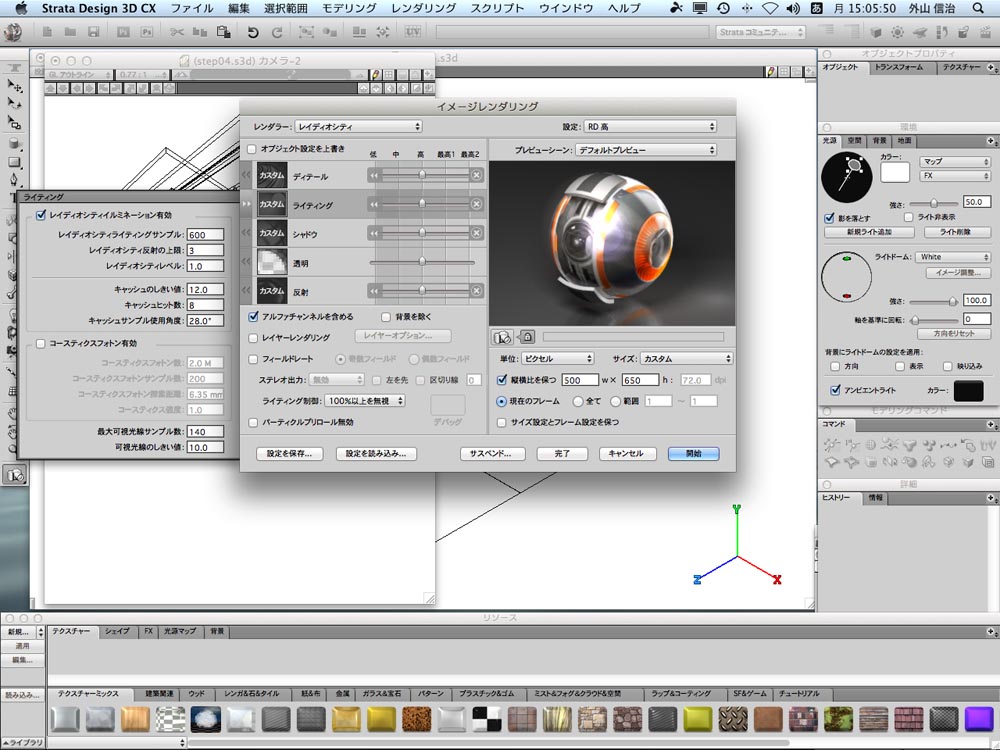The width and height of the screenshot is (1000, 750).
Task: Open the レンダリング menu
Action: click(423, 8)
